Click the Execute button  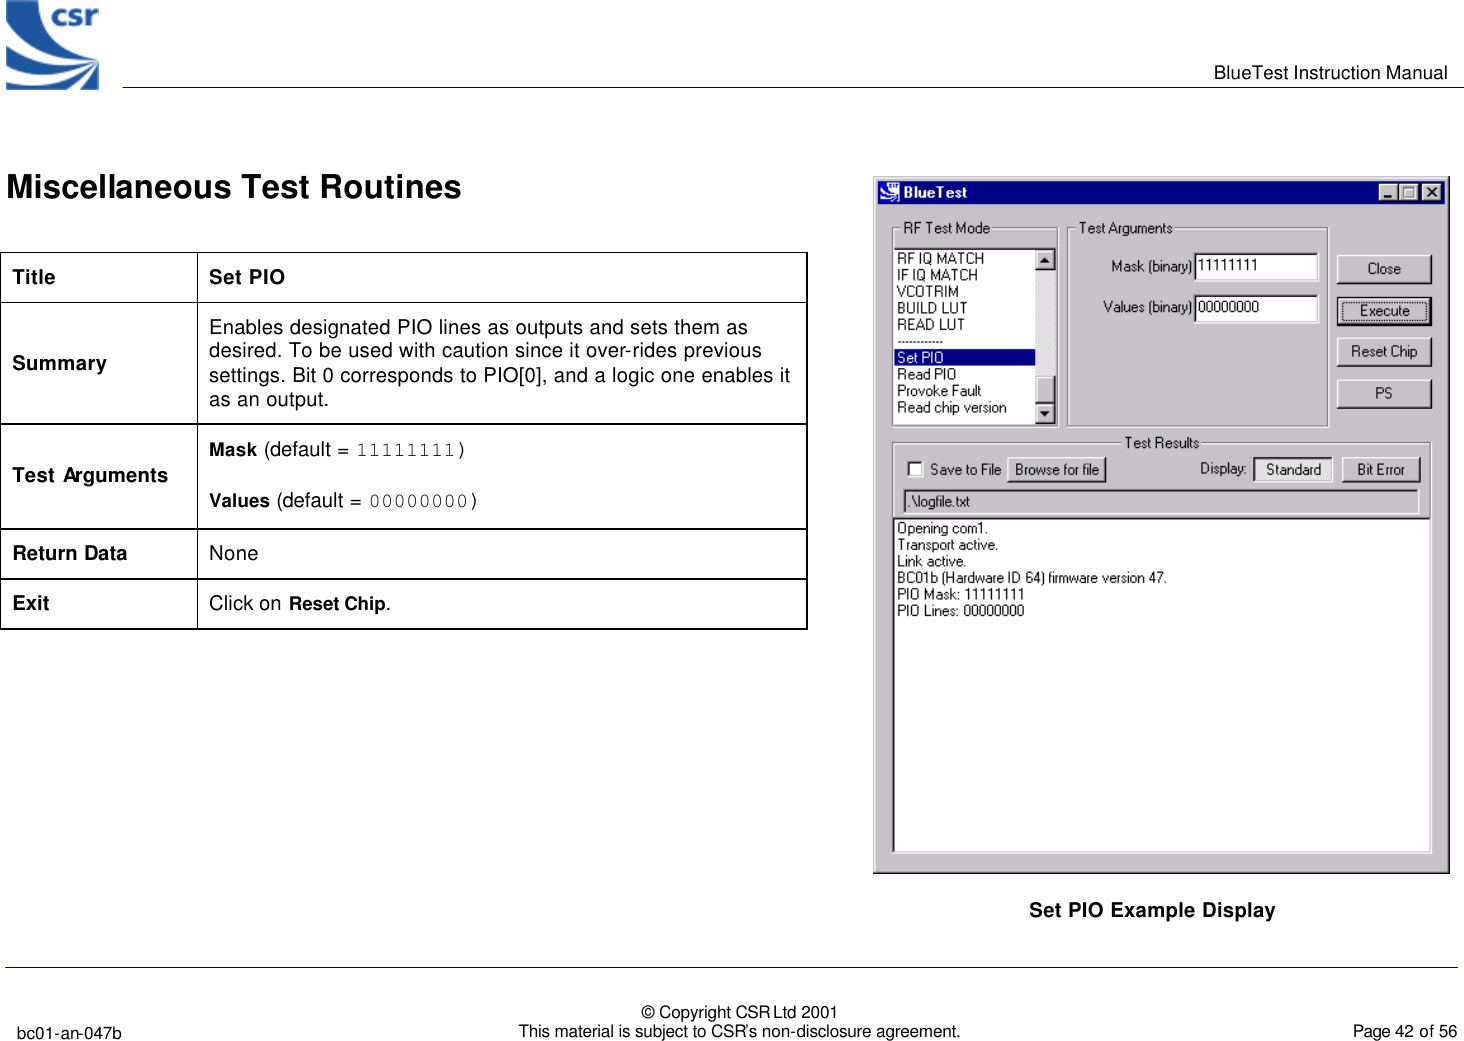[x=1384, y=311]
